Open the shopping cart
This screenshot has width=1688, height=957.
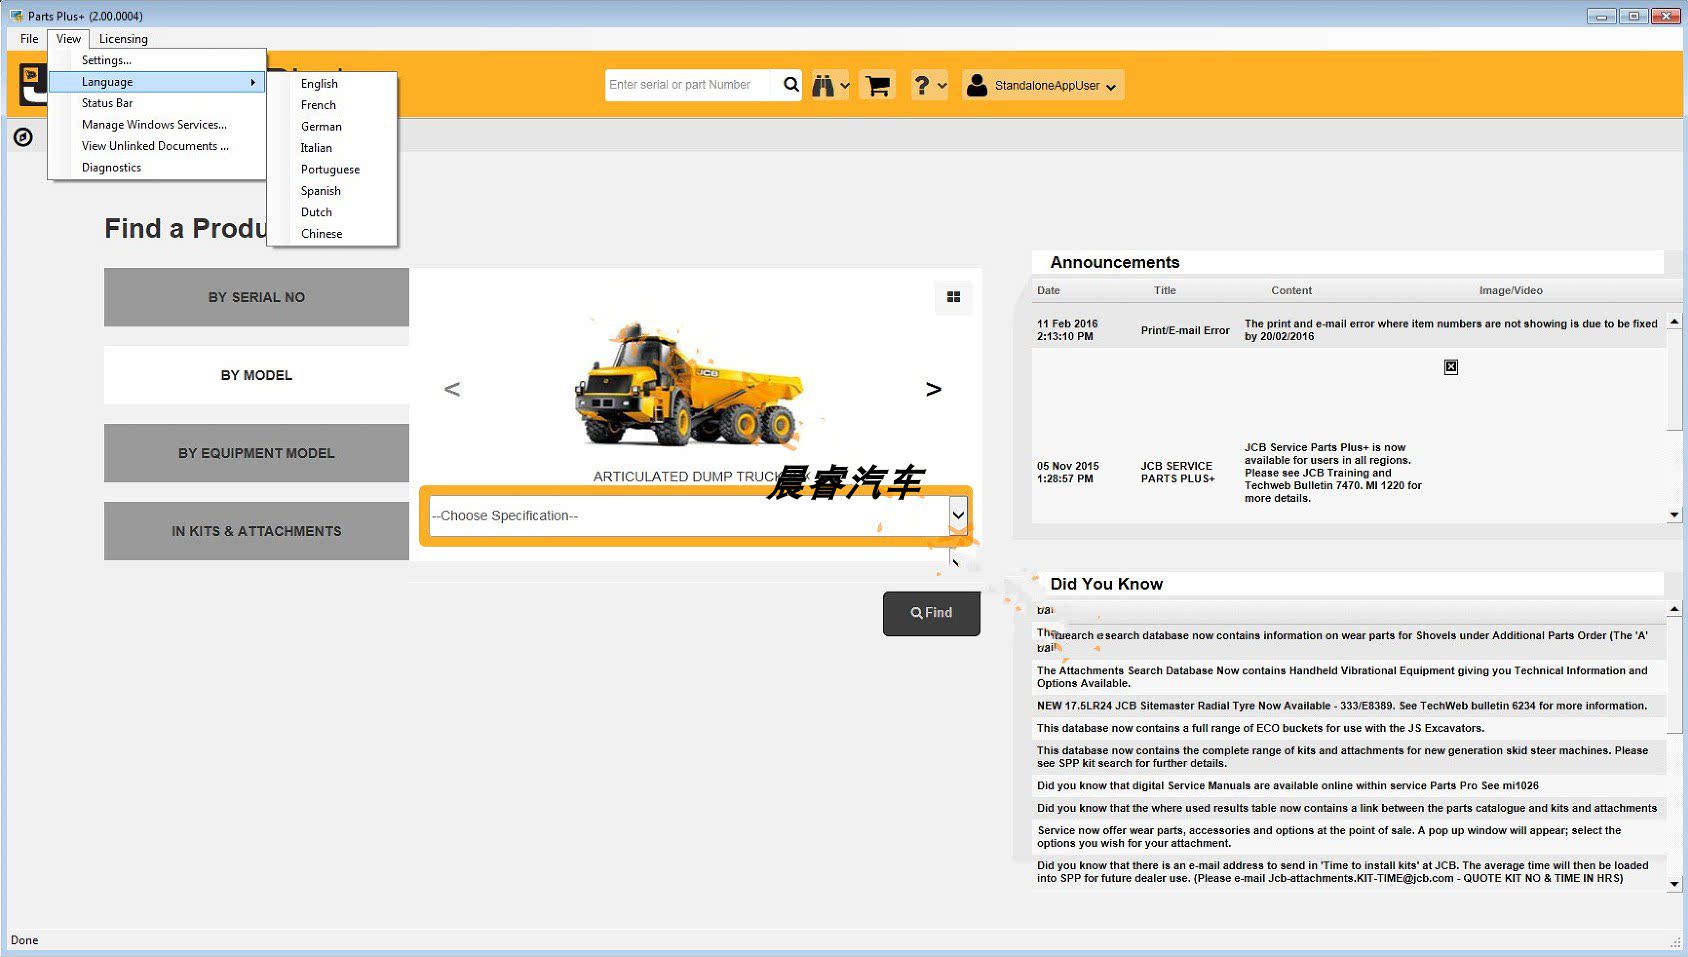pos(877,86)
